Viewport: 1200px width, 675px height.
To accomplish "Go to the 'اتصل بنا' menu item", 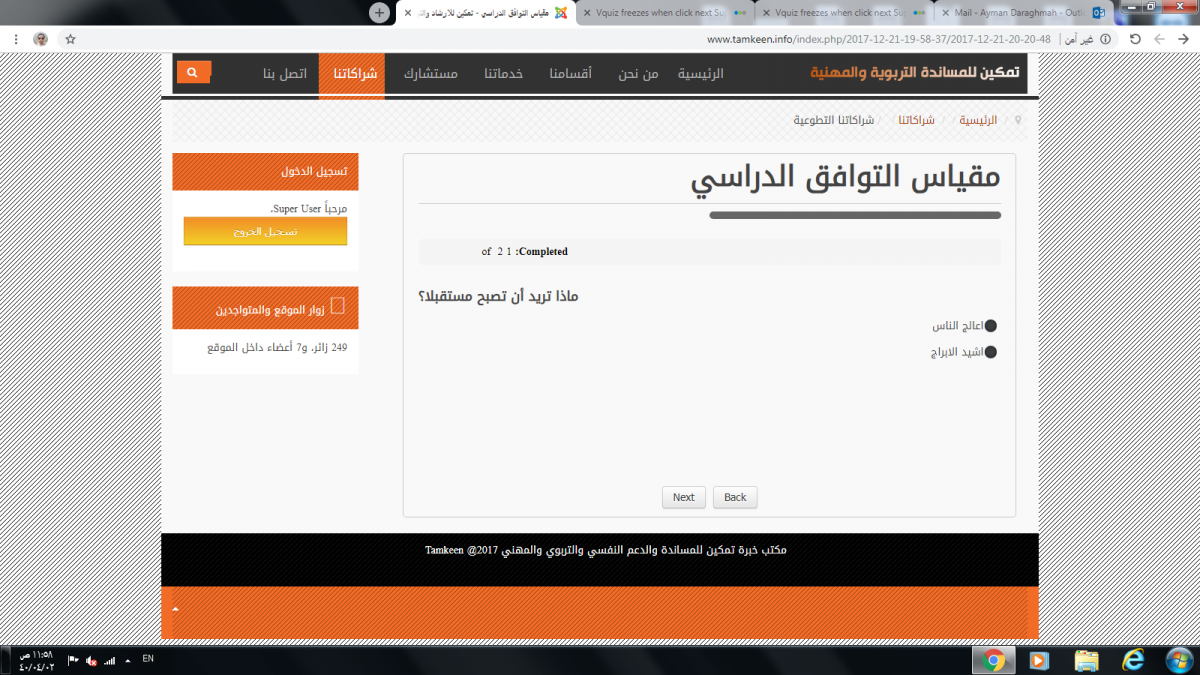I will point(283,74).
